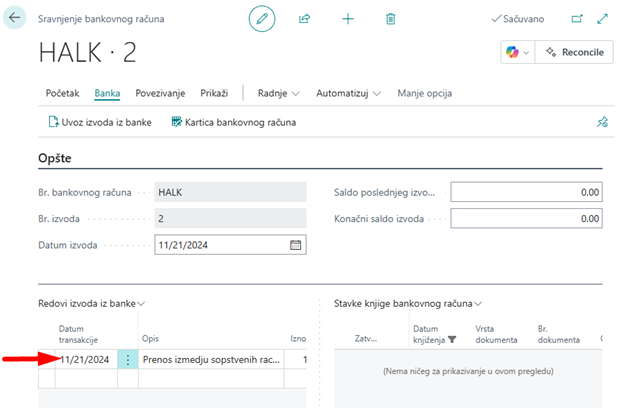Open the Copilot dropdown
624x408 pixels.
(517, 53)
